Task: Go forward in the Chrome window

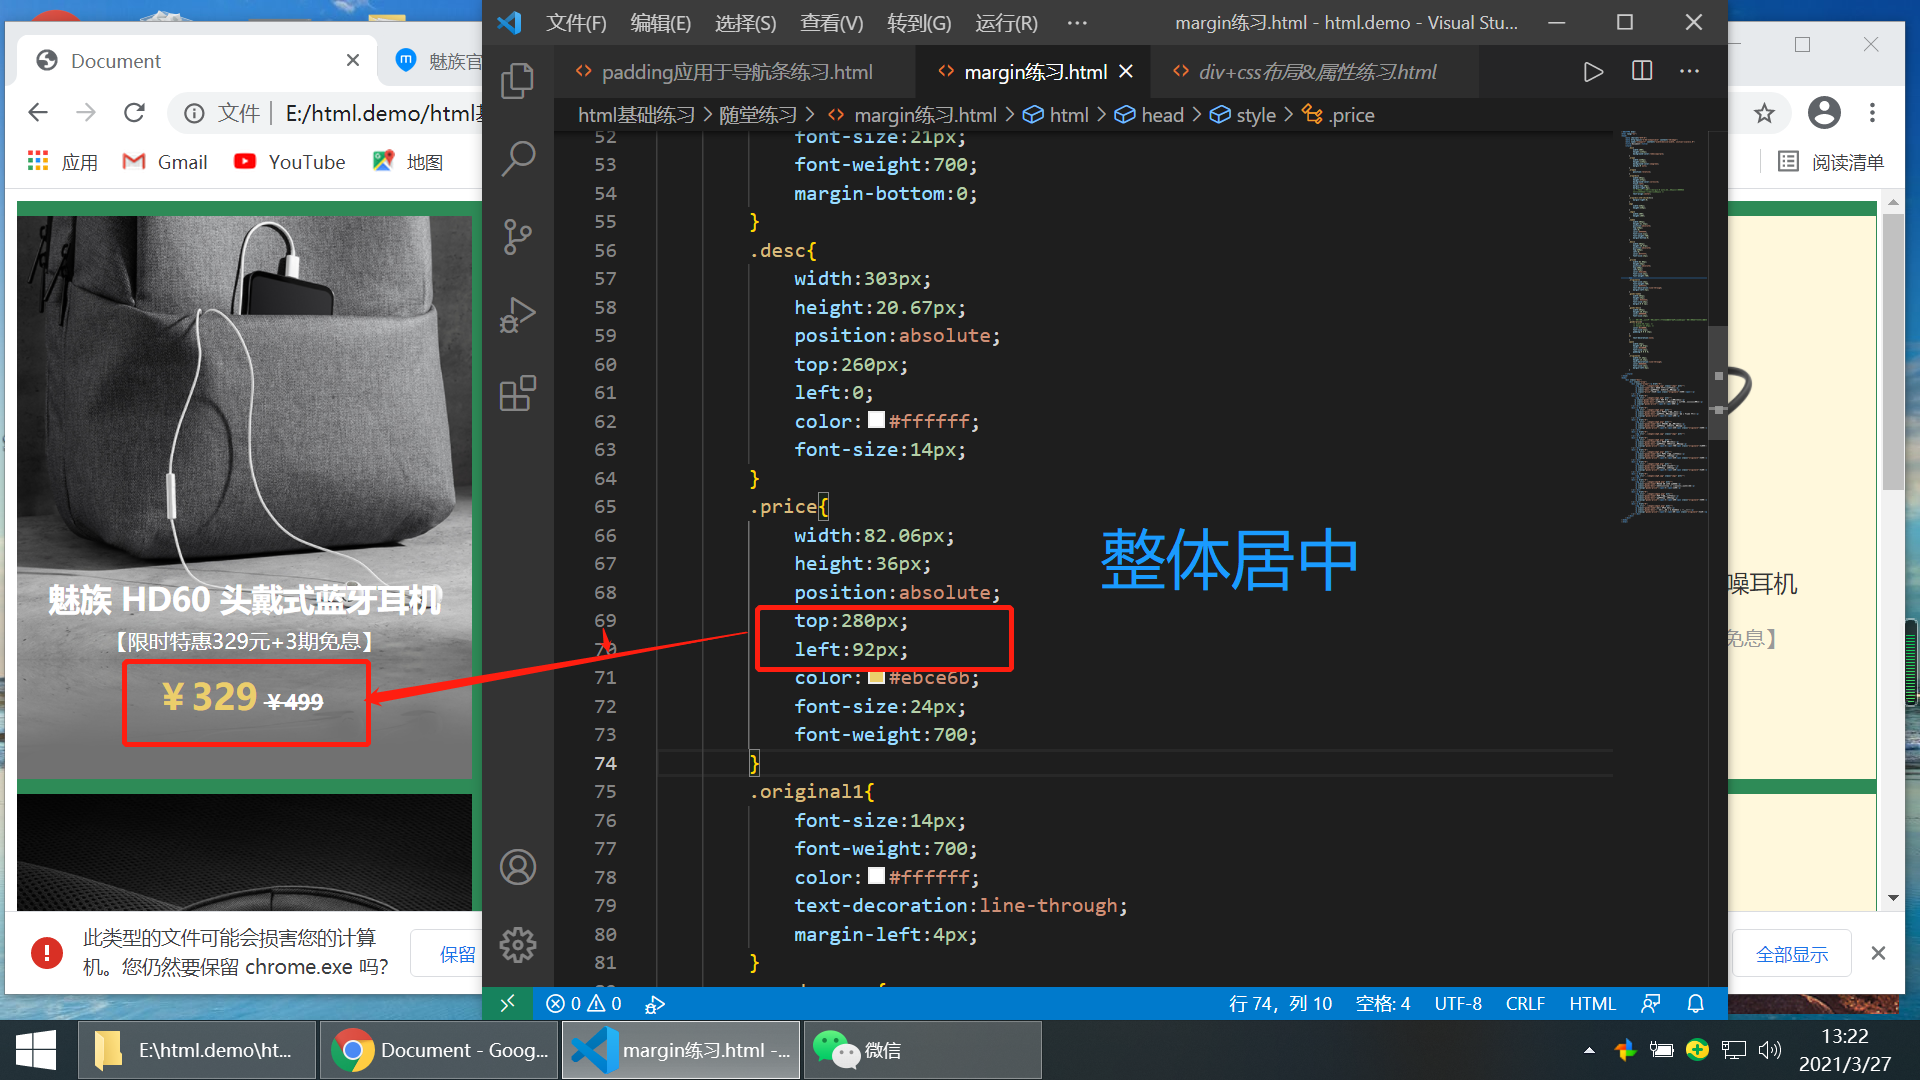Action: [x=86, y=112]
